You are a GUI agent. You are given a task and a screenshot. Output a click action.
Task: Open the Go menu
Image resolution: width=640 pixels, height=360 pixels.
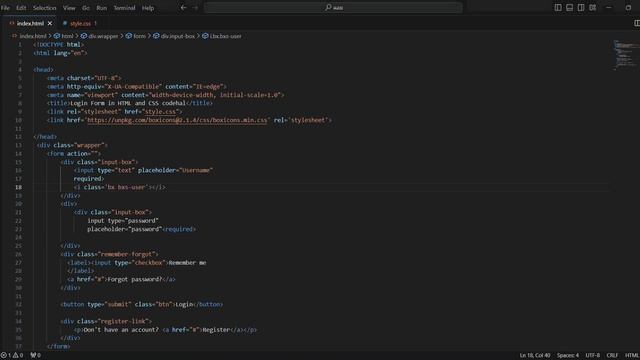point(86,8)
